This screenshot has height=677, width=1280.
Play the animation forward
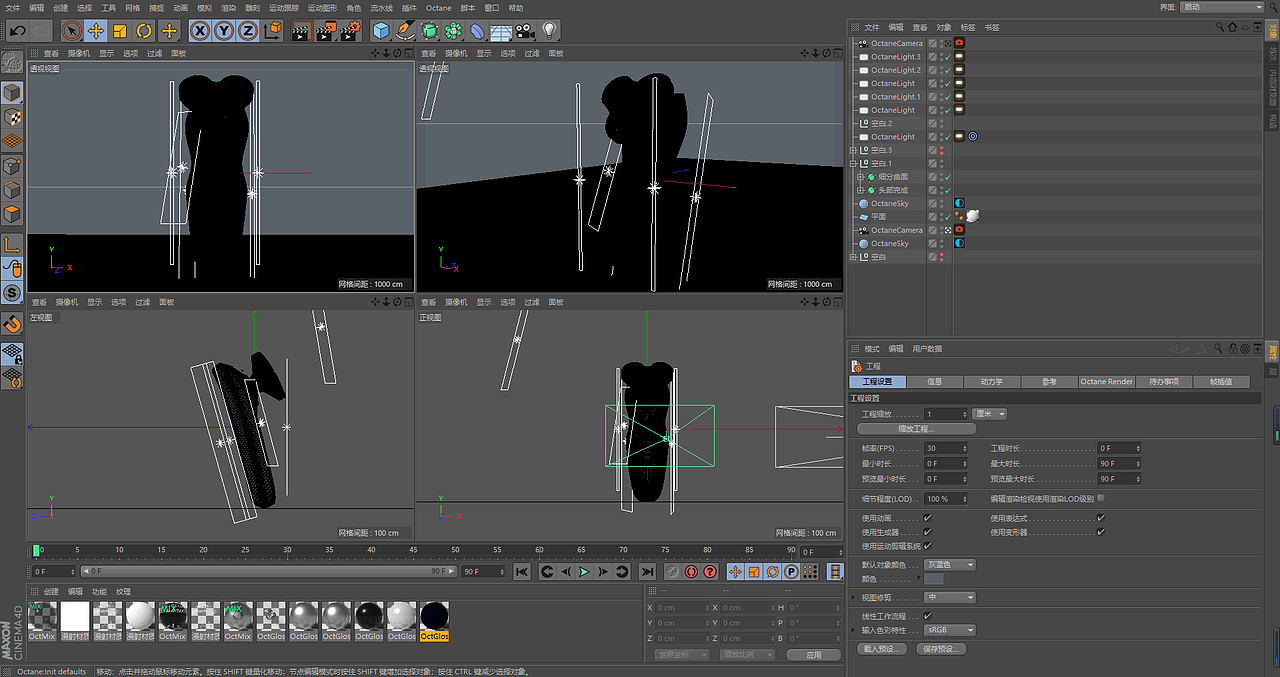click(584, 572)
